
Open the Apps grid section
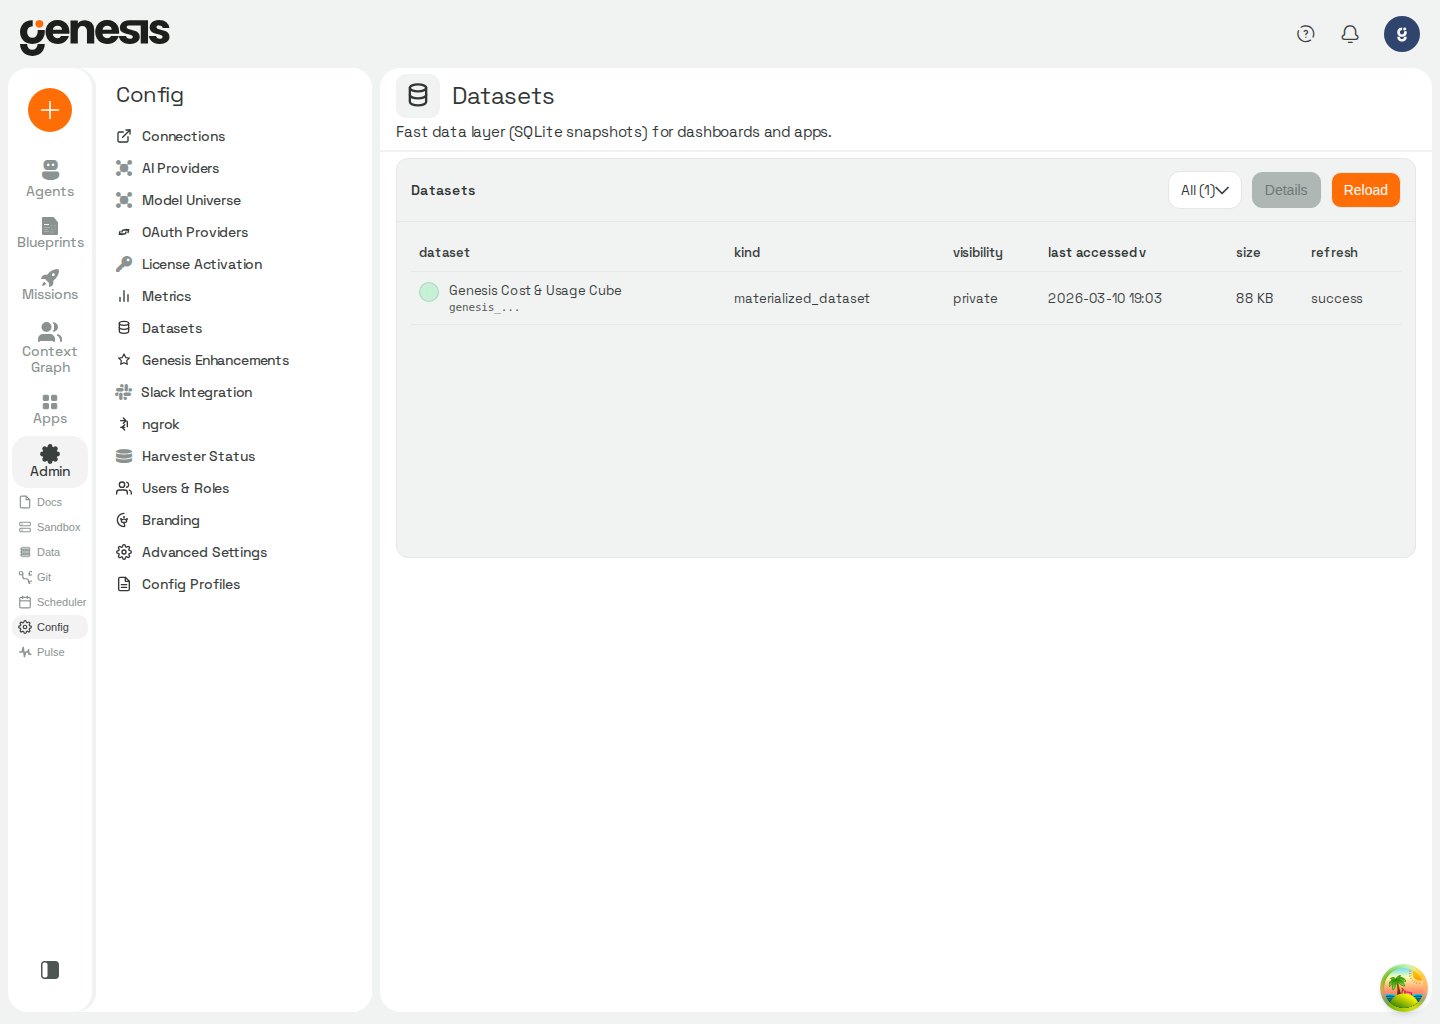[x=50, y=409]
